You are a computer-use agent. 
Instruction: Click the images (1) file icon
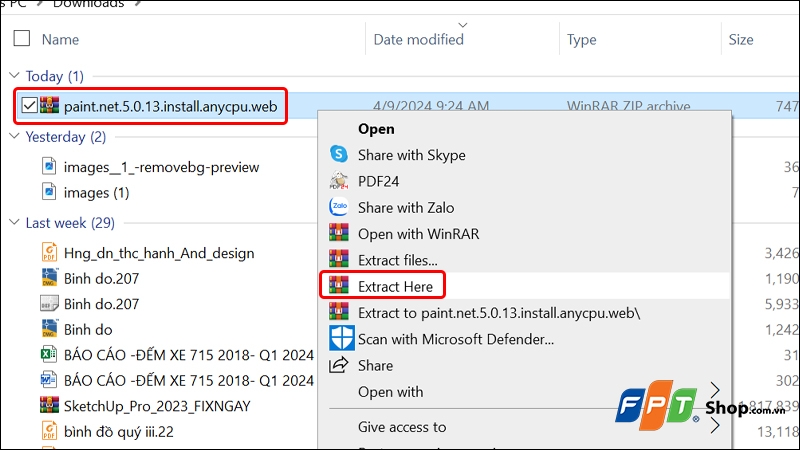tap(49, 192)
